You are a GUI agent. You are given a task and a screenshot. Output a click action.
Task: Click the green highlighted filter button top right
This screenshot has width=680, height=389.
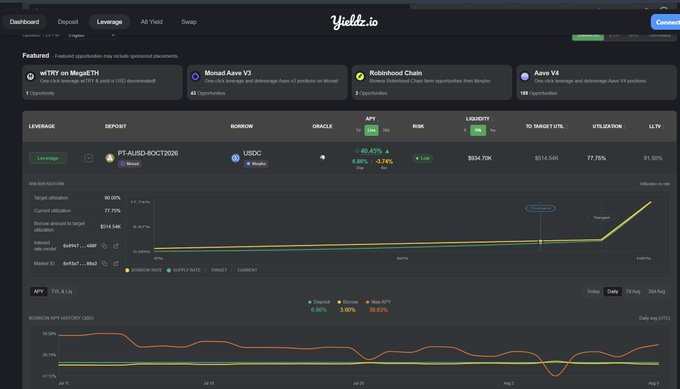click(588, 36)
